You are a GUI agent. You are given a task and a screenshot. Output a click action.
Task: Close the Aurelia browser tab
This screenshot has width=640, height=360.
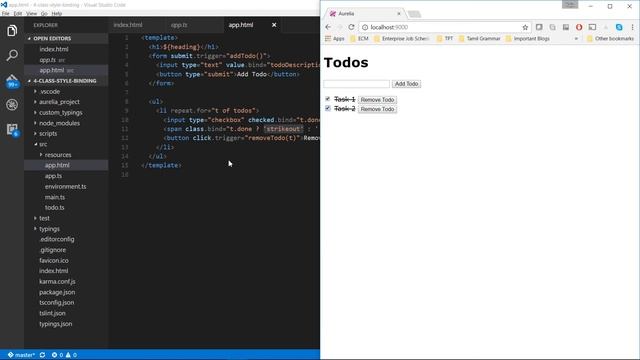pos(399,13)
